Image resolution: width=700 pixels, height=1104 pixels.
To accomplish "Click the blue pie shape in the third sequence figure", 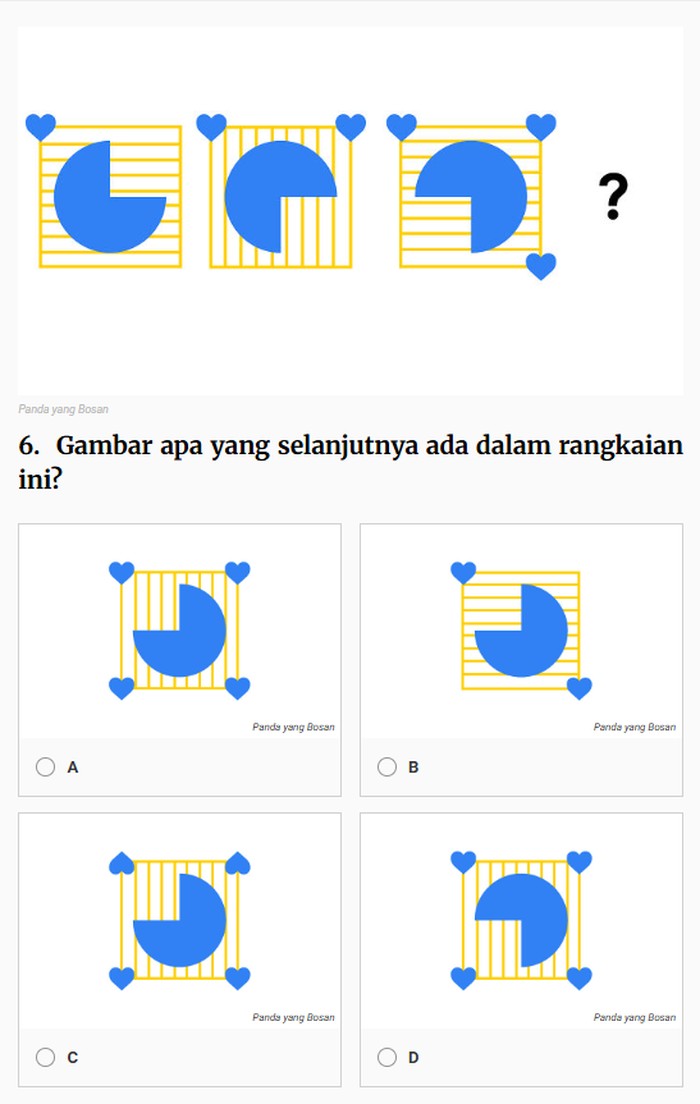I will tap(480, 190).
